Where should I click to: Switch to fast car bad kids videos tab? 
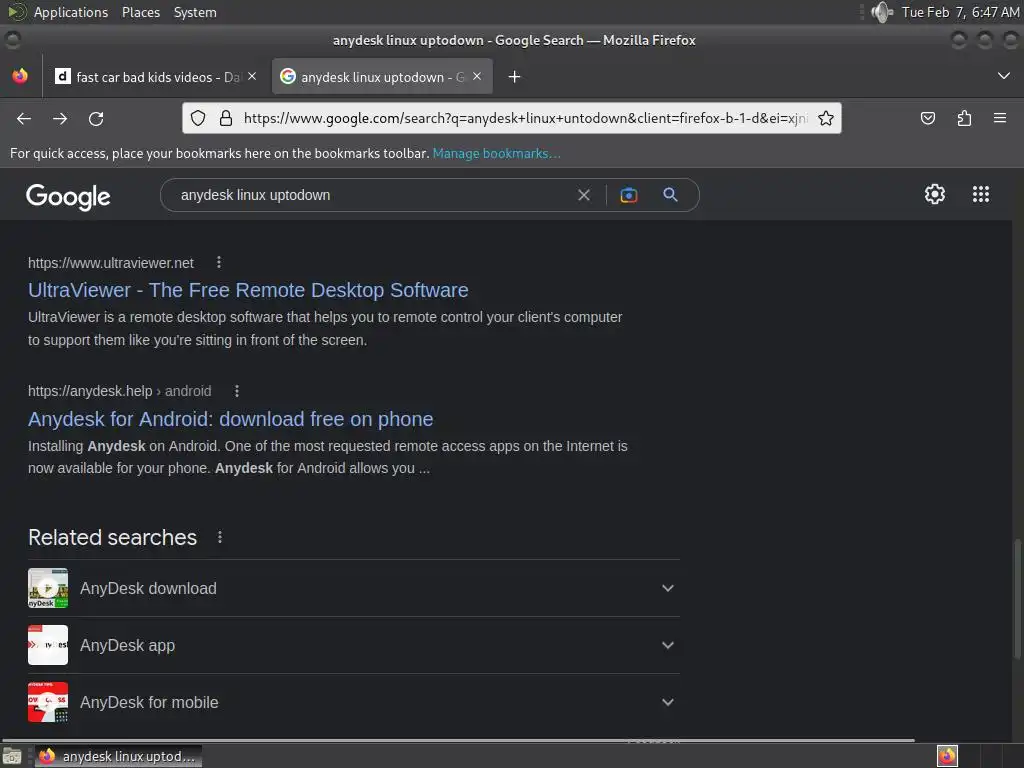pos(156,77)
